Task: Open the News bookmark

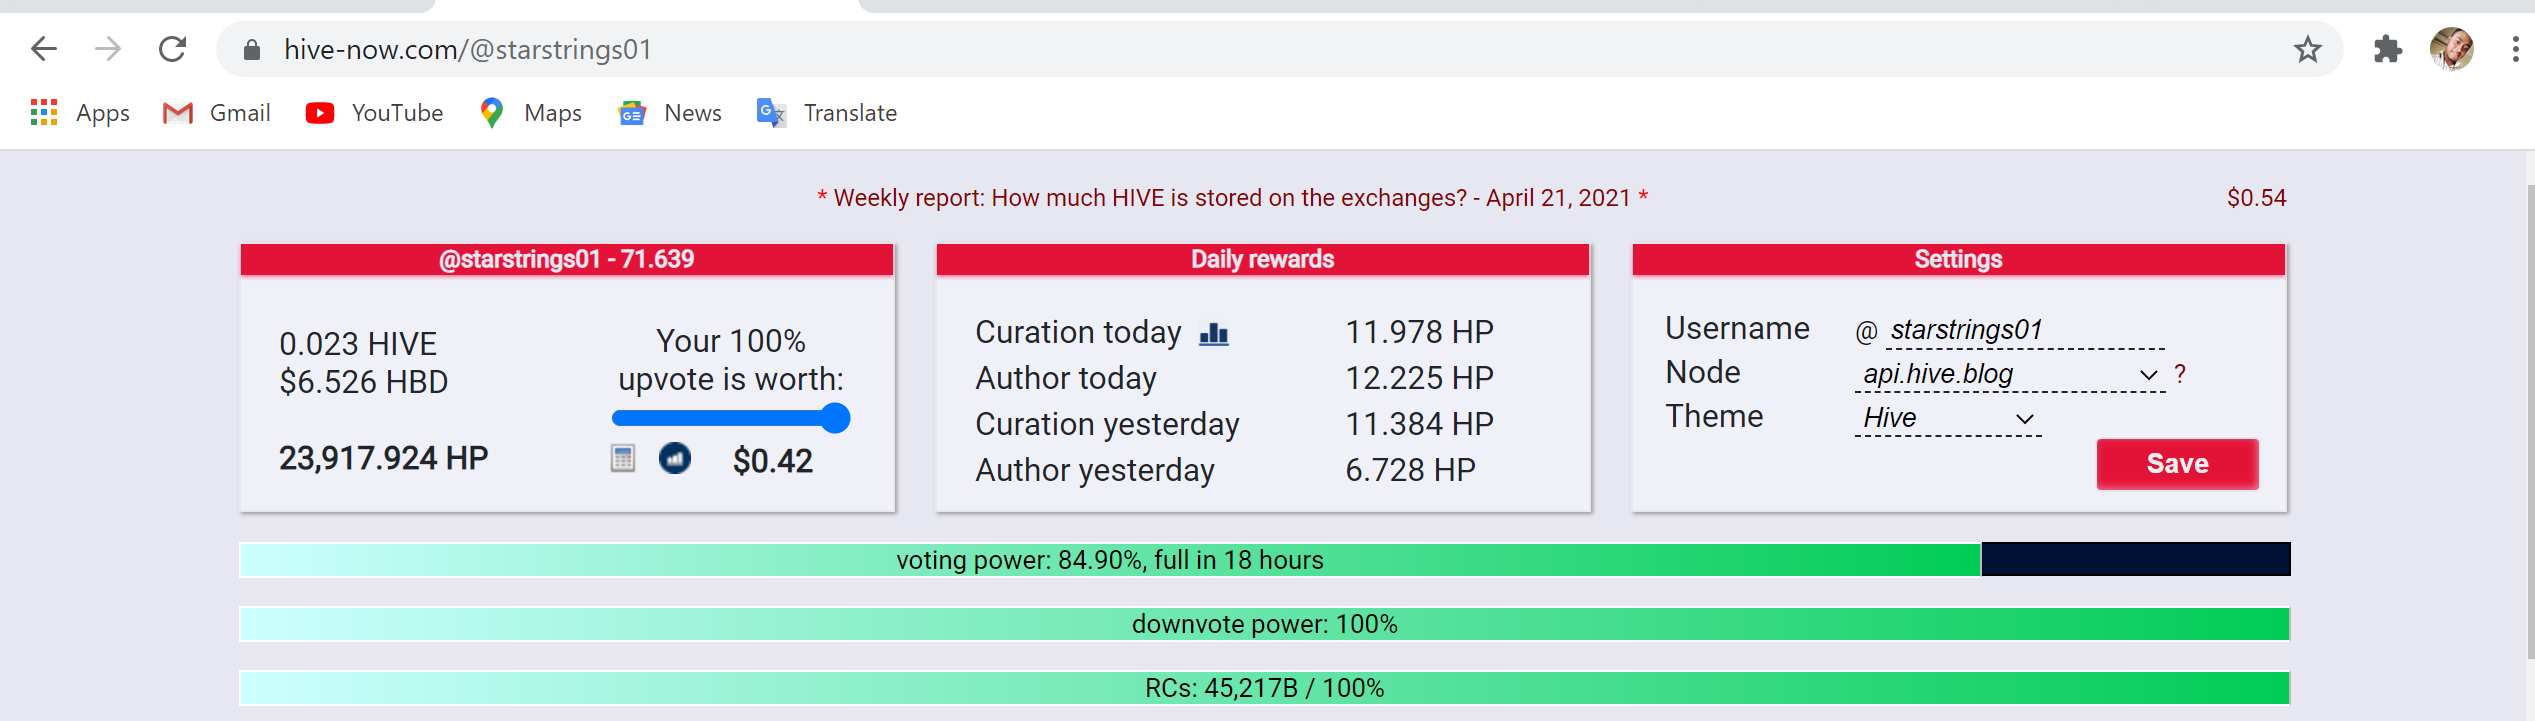Action: click(x=671, y=113)
